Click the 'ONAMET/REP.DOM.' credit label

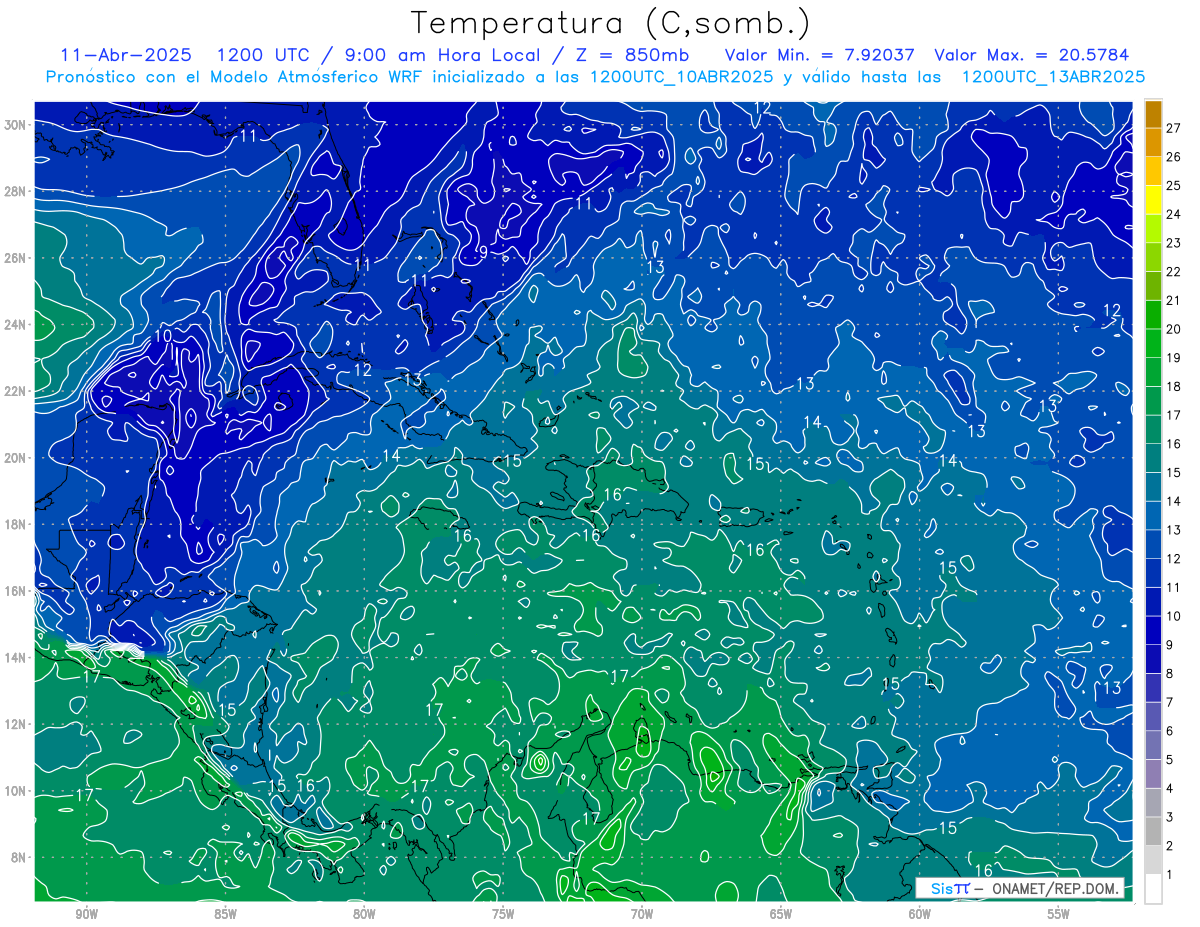click(1055, 888)
